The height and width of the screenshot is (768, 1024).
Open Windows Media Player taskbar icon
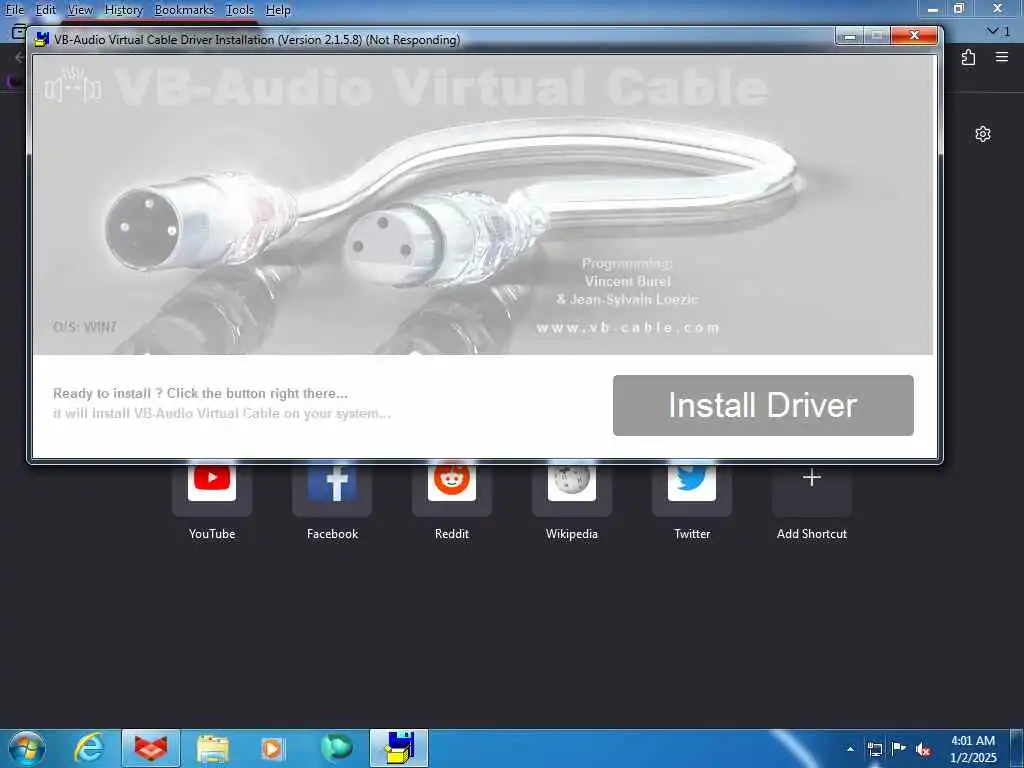tap(273, 748)
